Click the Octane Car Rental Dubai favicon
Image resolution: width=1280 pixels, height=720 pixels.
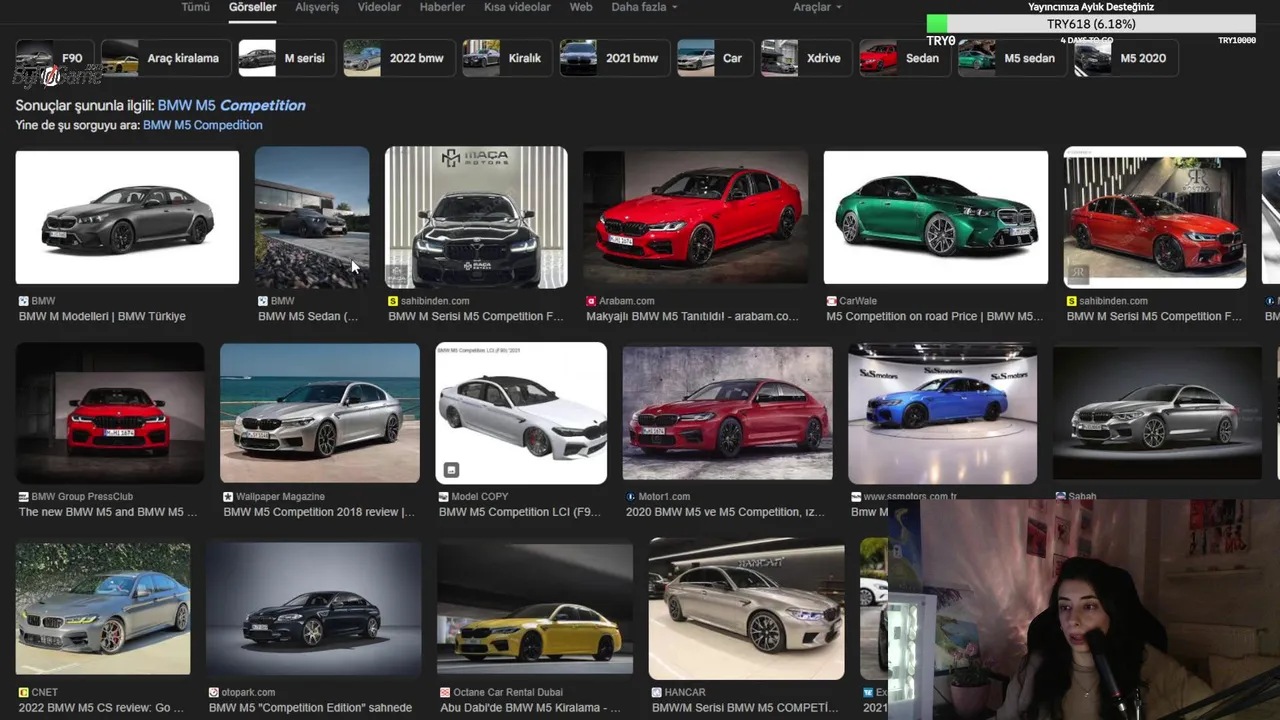445,692
